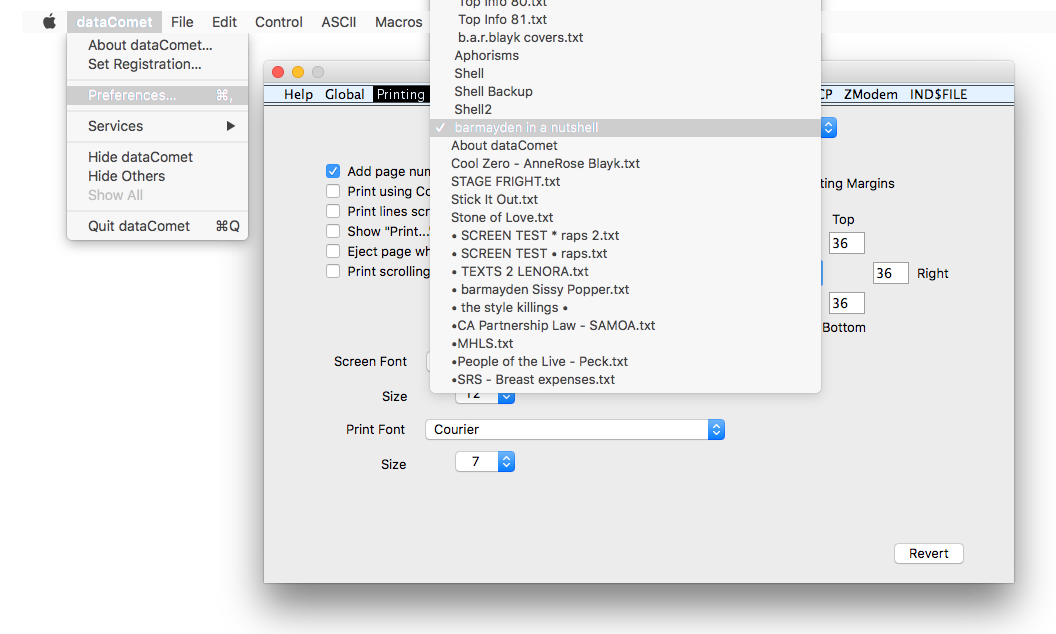The image size is (1056, 634).
Task: Edit the Top margin field
Action: [x=847, y=243]
